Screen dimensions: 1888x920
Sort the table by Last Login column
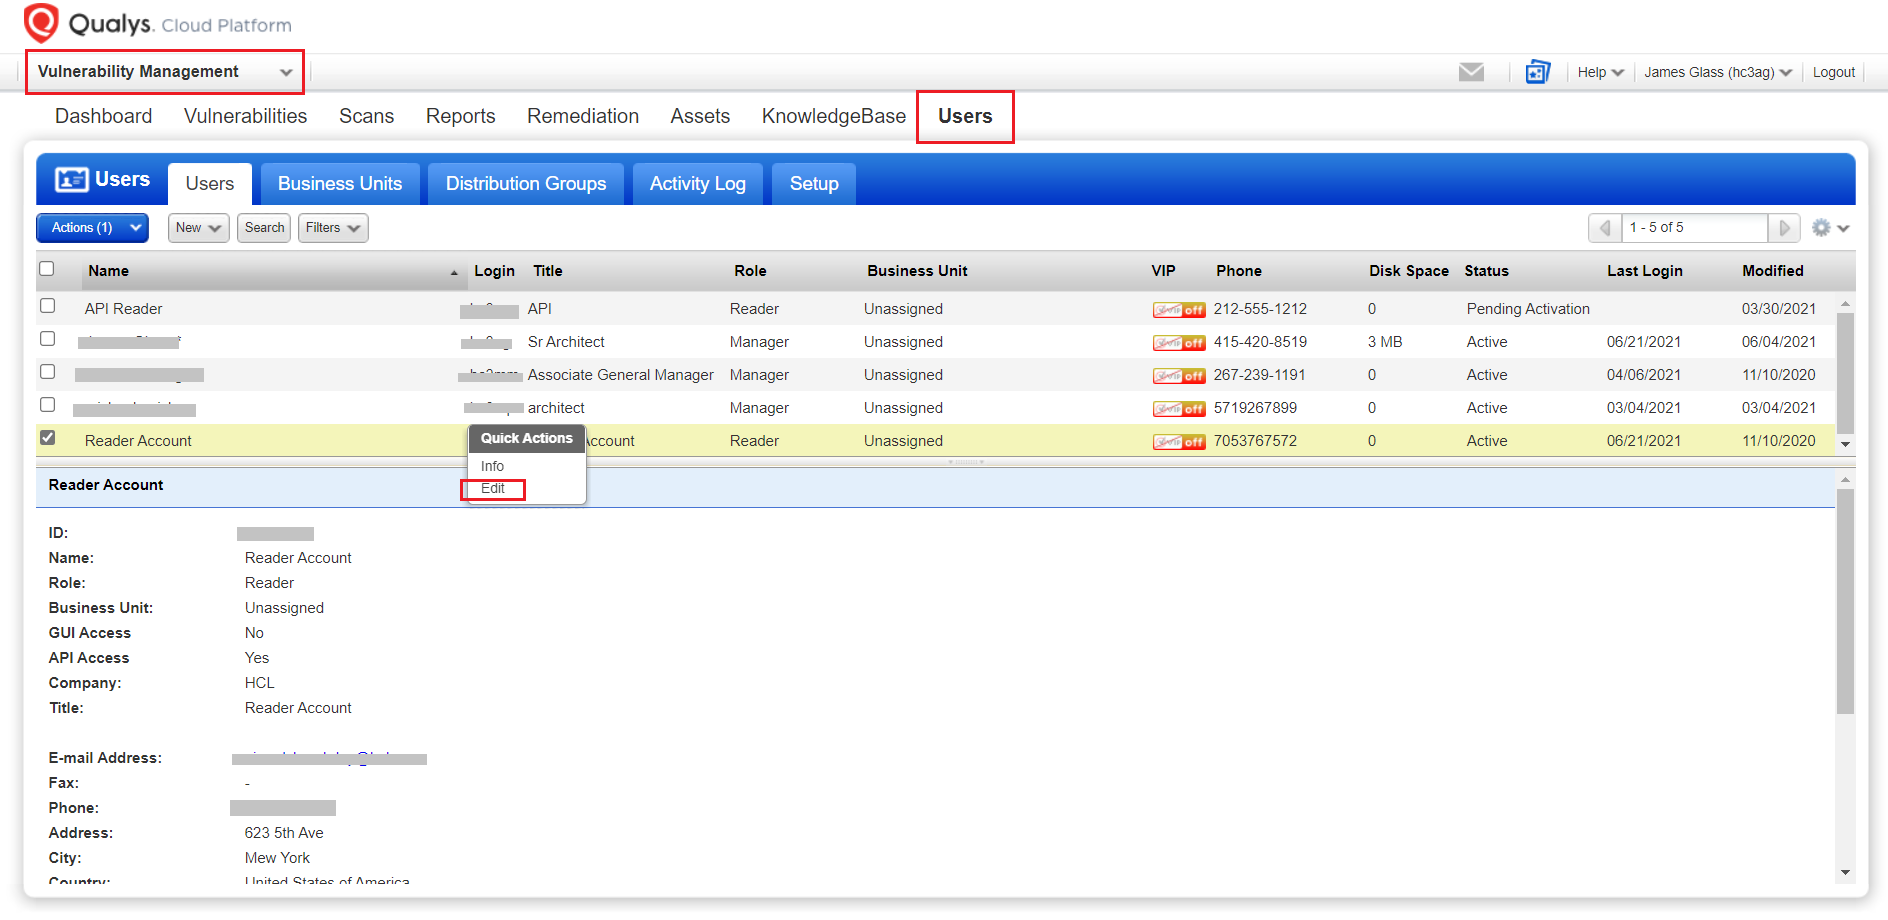click(1645, 271)
